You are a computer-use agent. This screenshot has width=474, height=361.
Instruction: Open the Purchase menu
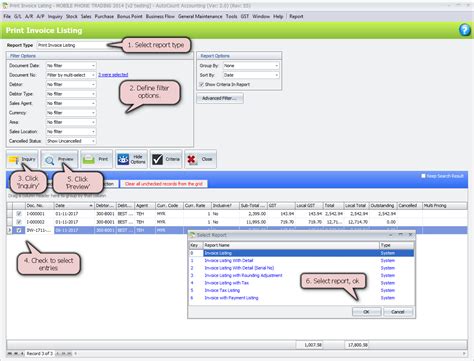(x=104, y=16)
